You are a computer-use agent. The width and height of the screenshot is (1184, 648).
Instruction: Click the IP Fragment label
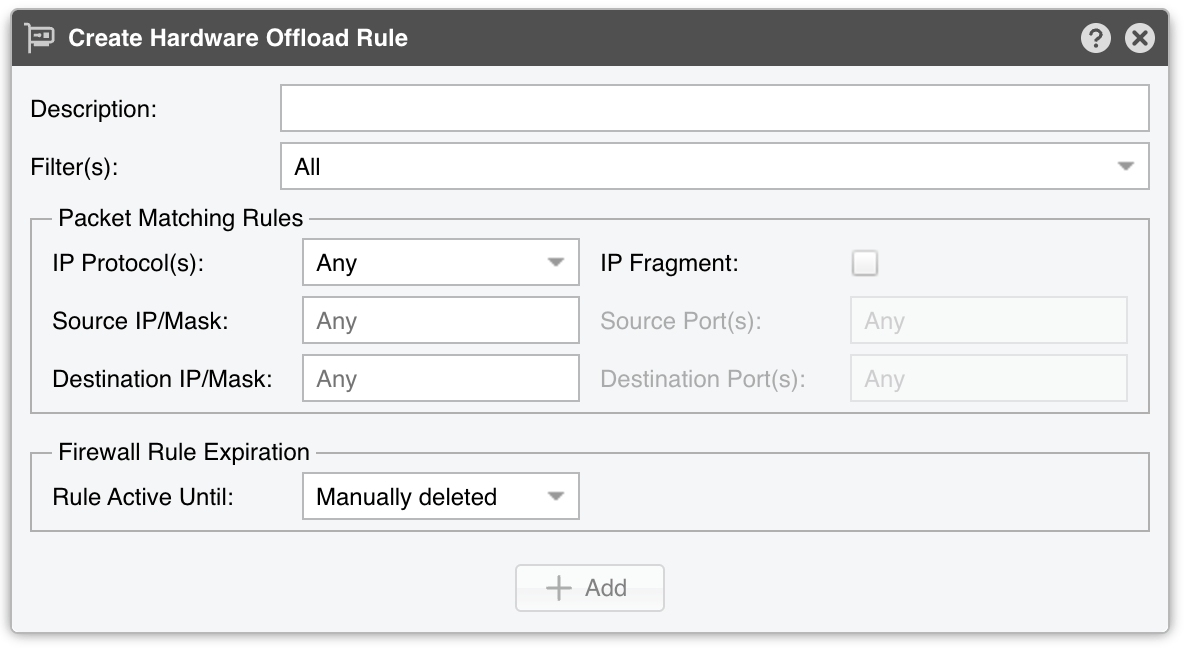pyautogui.click(x=669, y=263)
